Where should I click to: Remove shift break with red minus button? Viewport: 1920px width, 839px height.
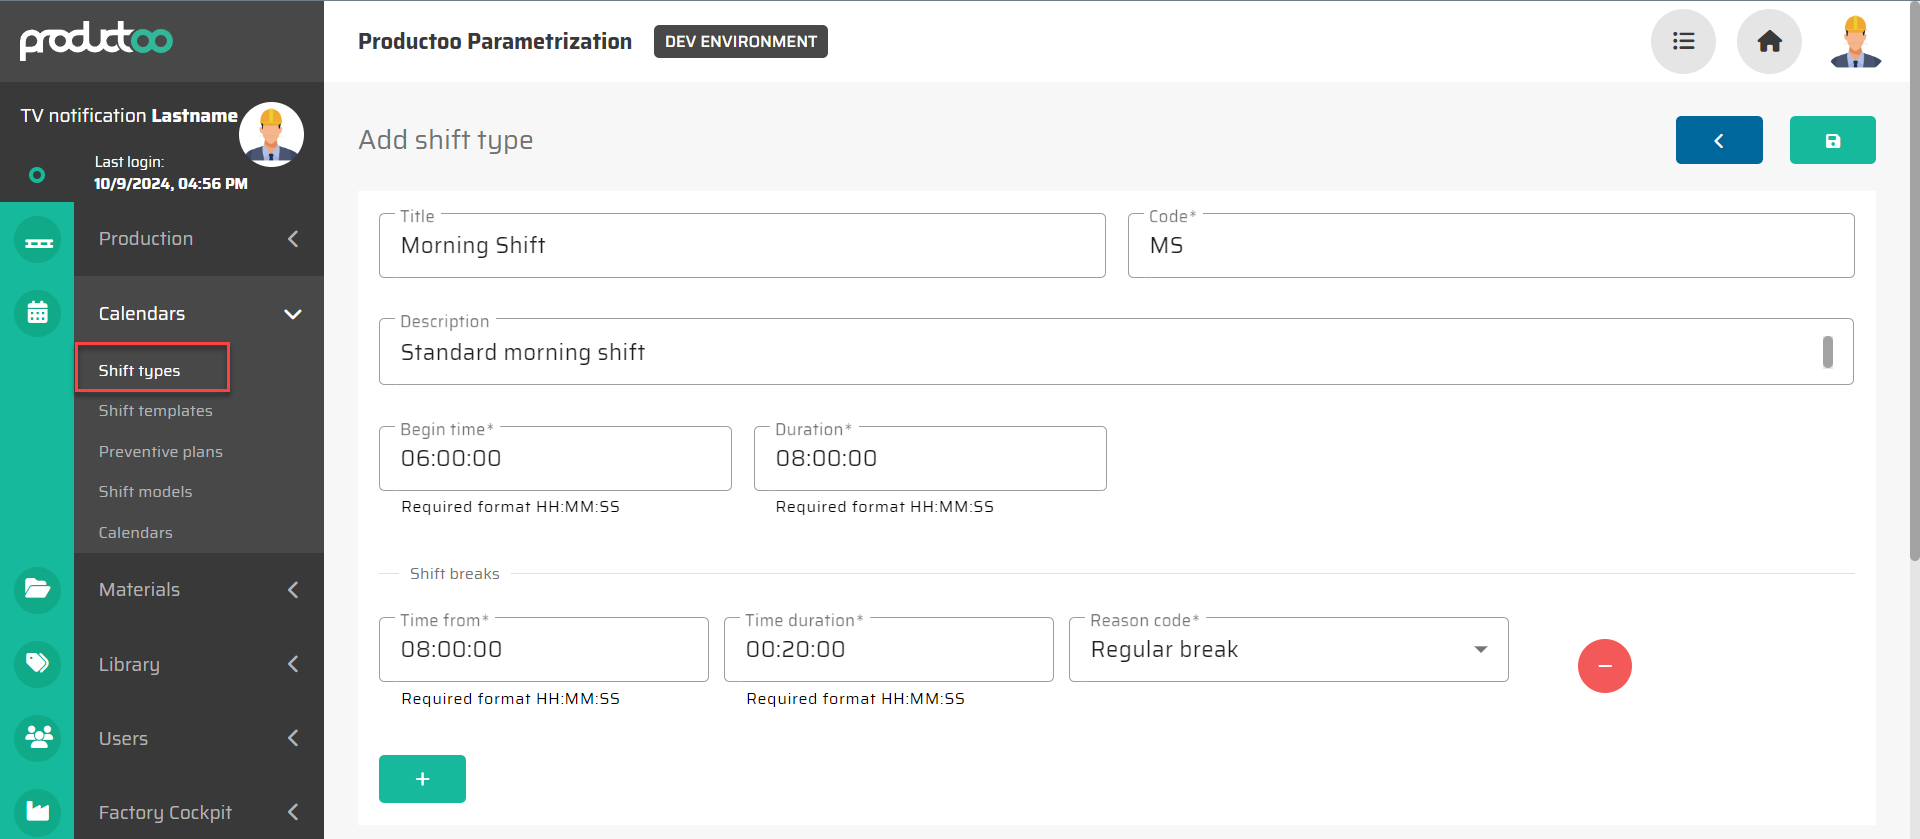coord(1604,666)
